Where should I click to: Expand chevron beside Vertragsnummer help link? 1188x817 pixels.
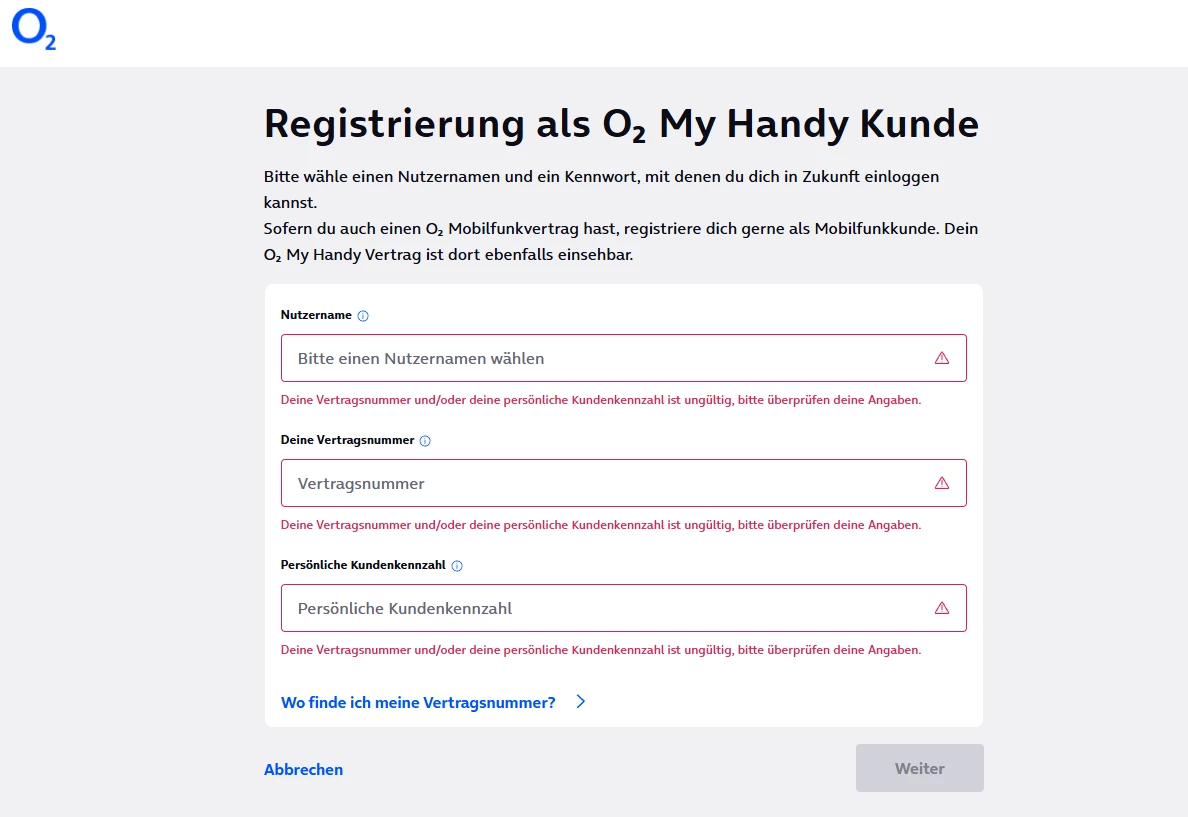[x=581, y=702]
